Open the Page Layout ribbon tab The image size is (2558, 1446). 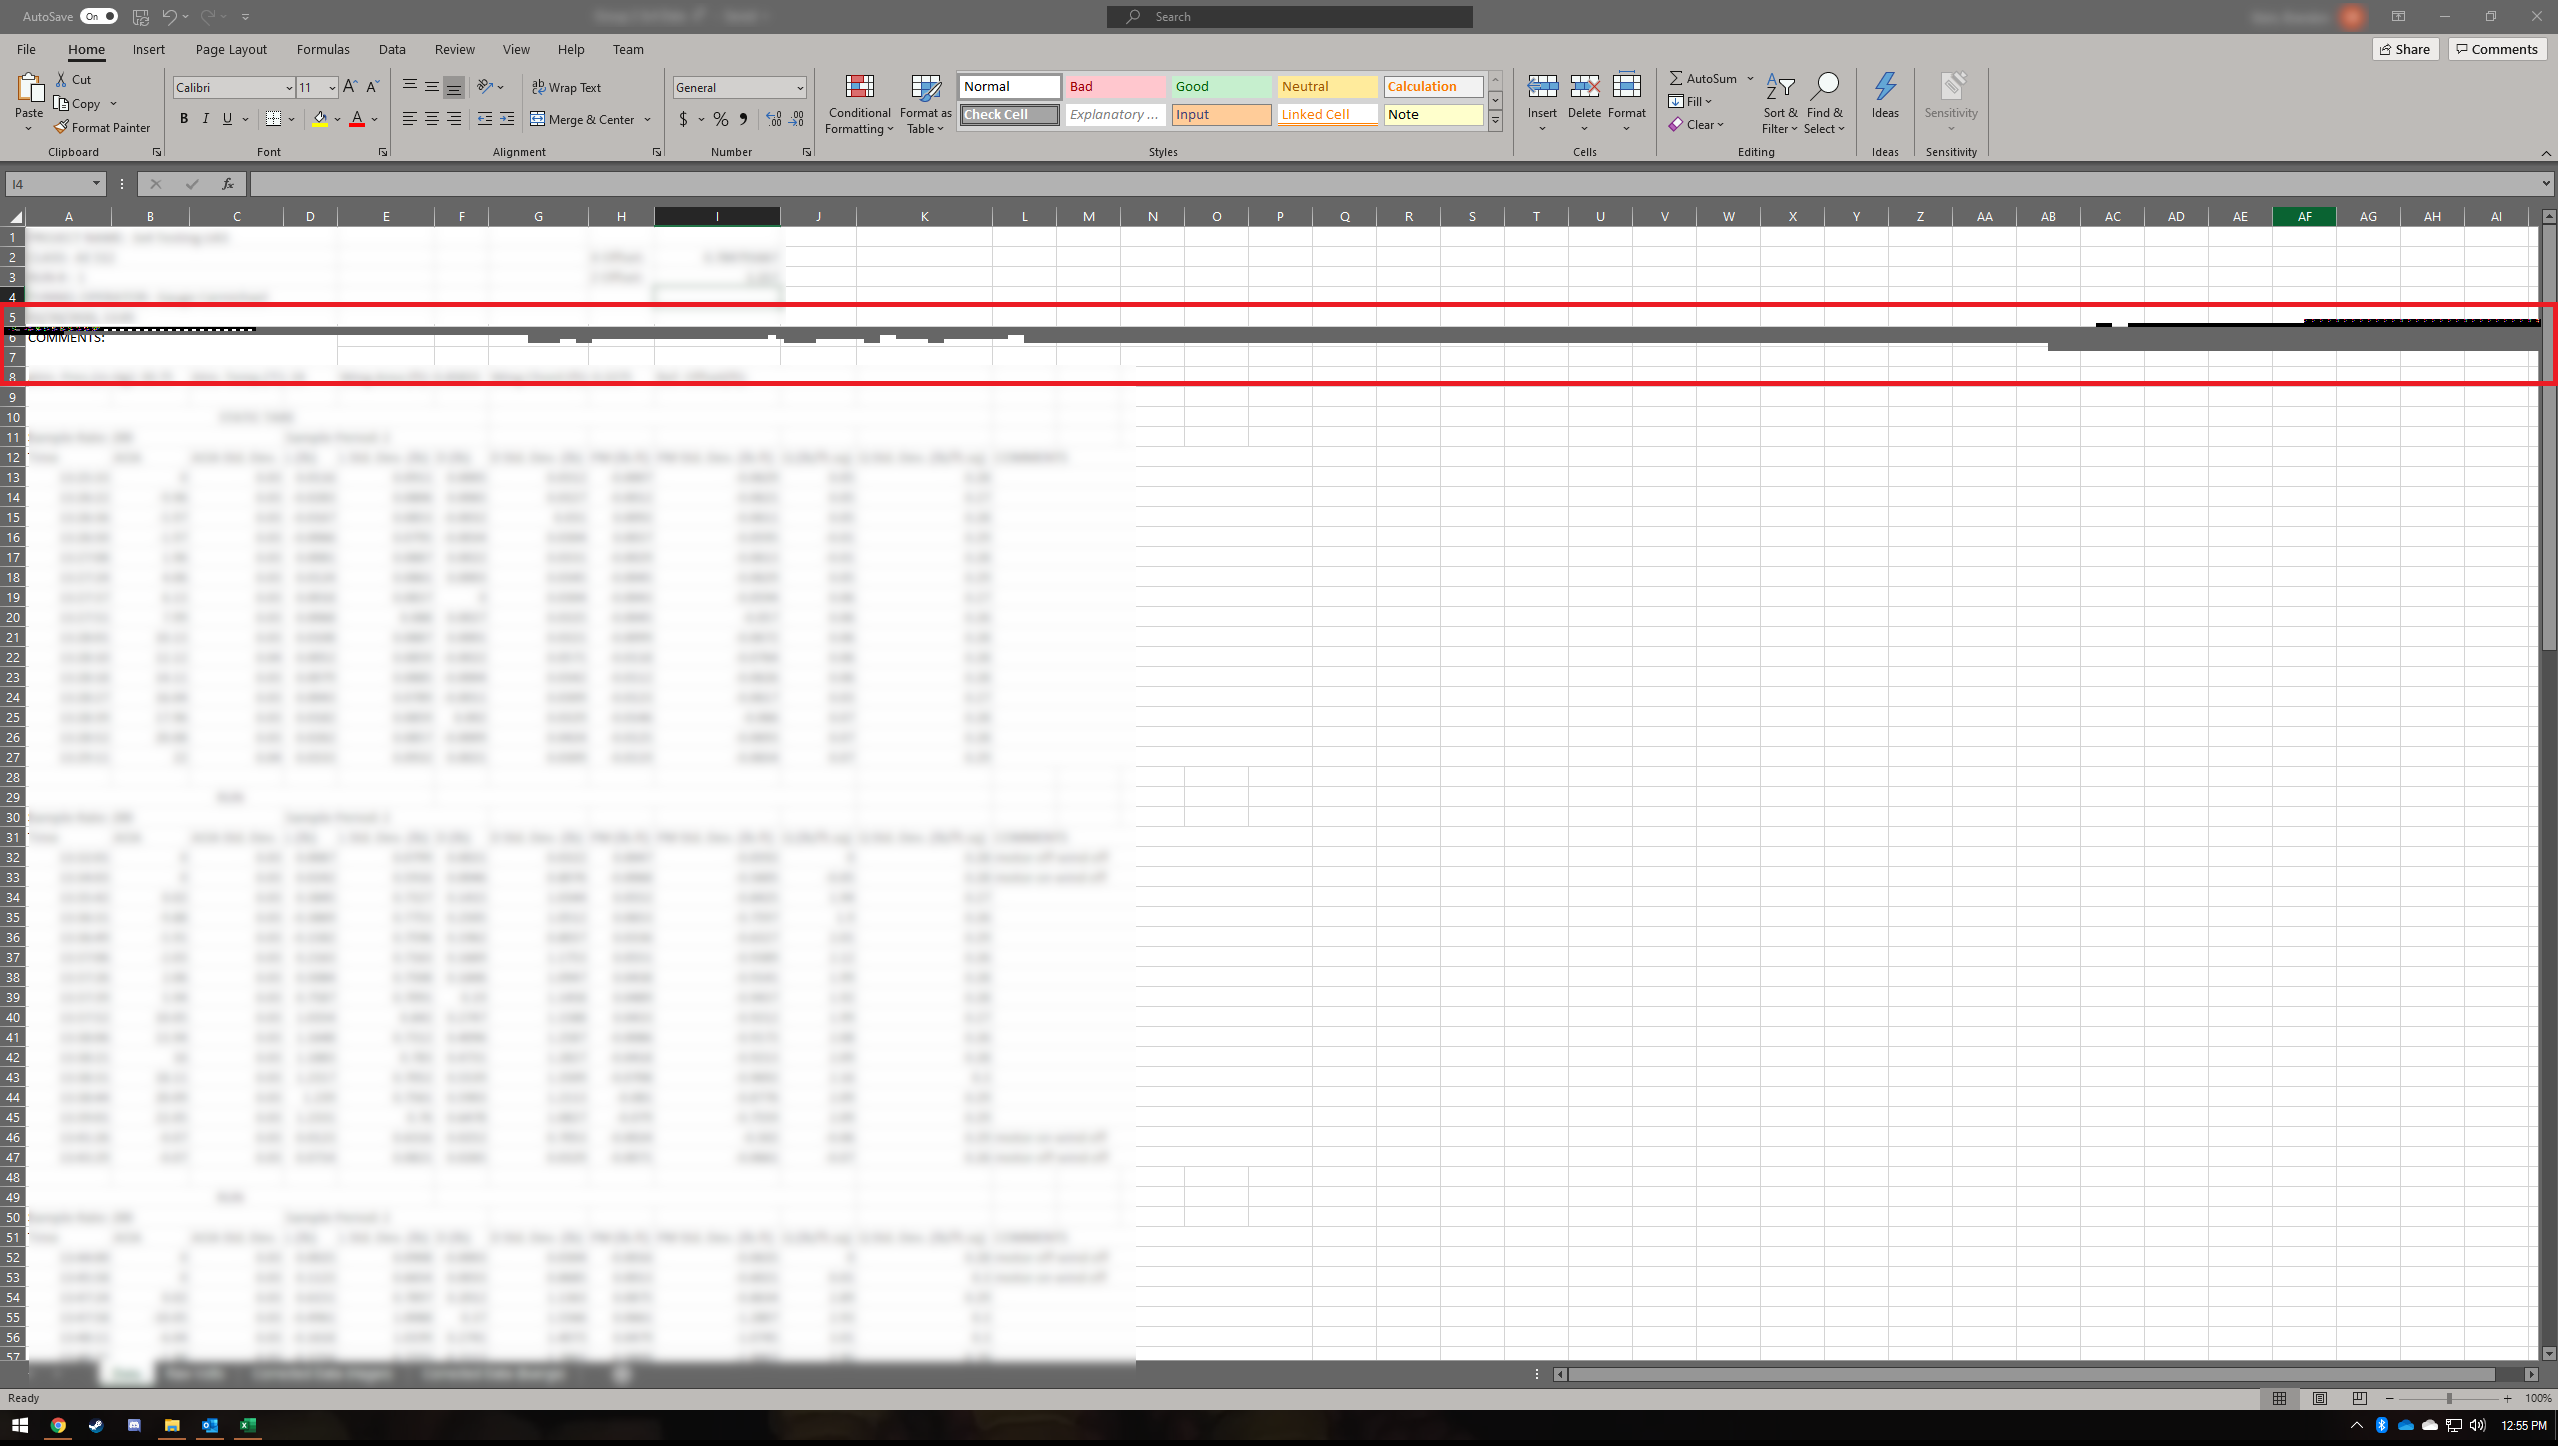click(231, 49)
